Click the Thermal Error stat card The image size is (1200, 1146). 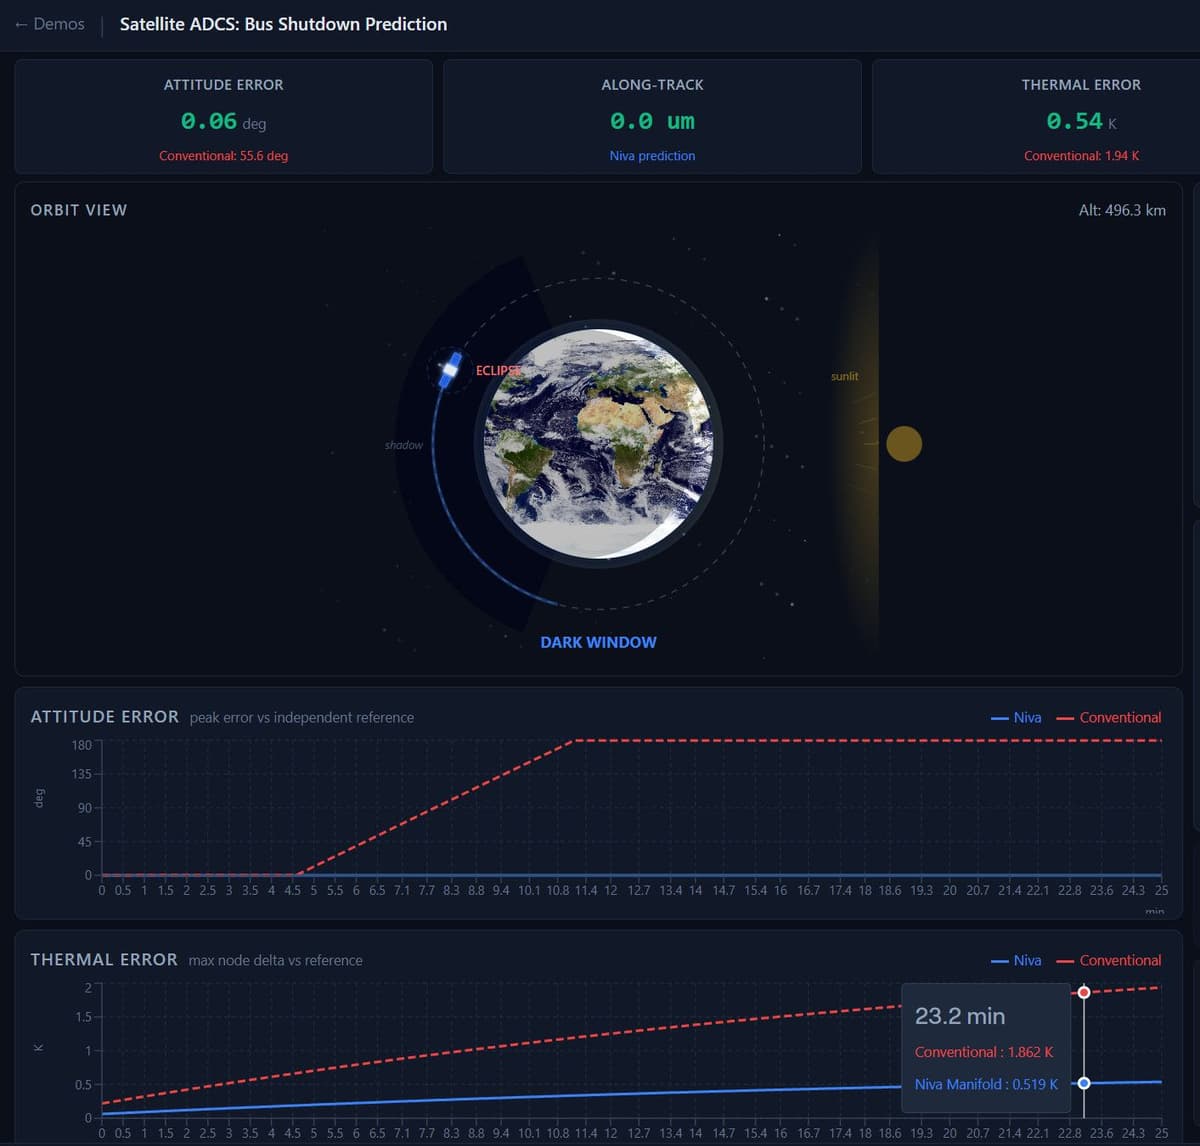[x=1036, y=116]
